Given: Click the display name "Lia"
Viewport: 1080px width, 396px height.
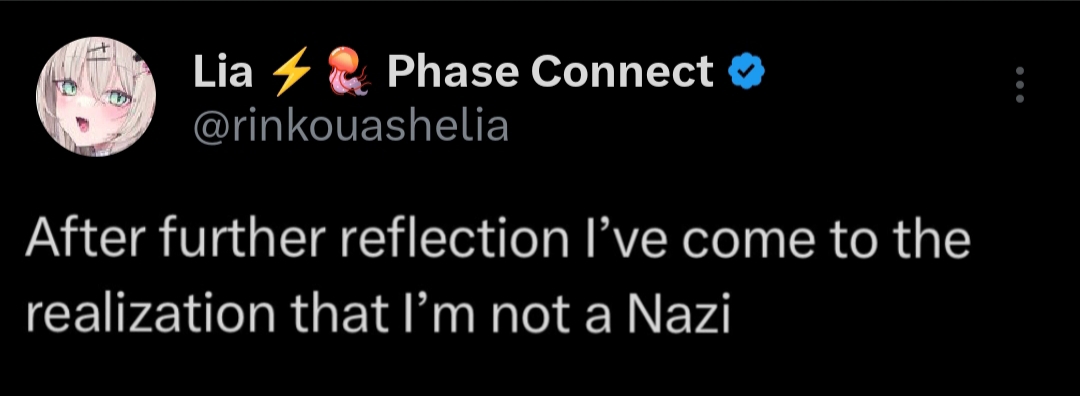Looking at the screenshot, I should pos(223,72).
